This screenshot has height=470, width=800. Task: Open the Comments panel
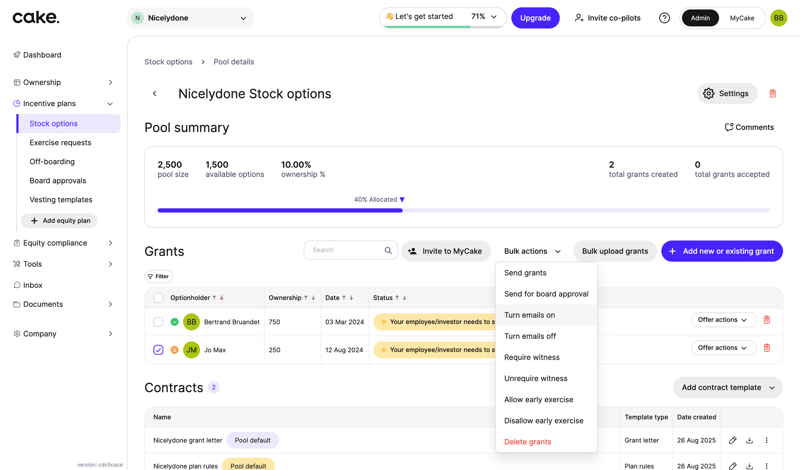click(x=749, y=128)
